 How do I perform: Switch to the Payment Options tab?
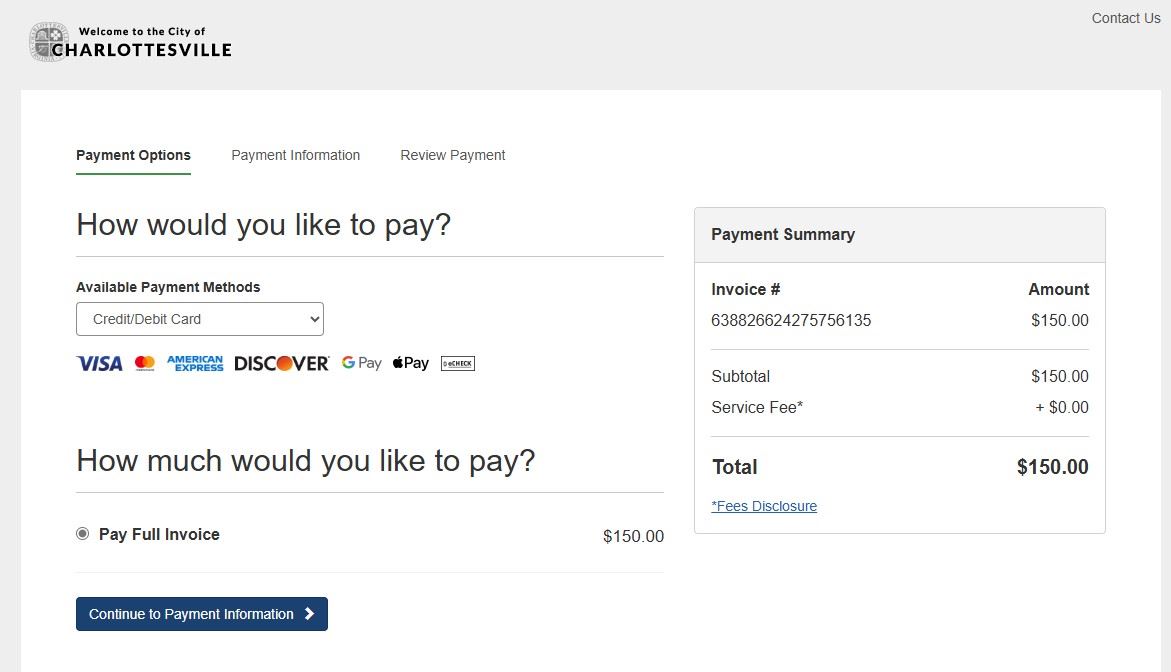tap(133, 155)
